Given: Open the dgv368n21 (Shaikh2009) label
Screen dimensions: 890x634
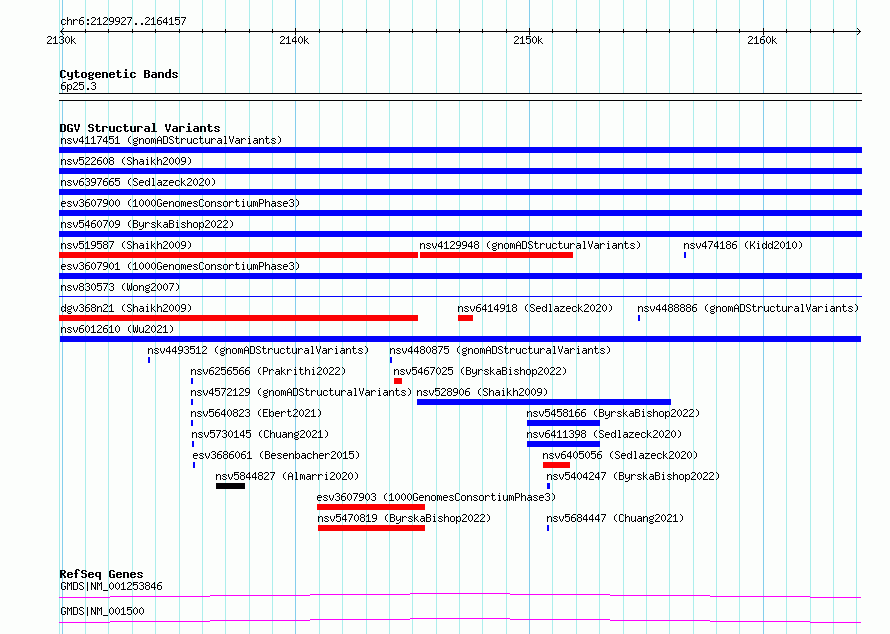Looking at the screenshot, I should point(126,308).
